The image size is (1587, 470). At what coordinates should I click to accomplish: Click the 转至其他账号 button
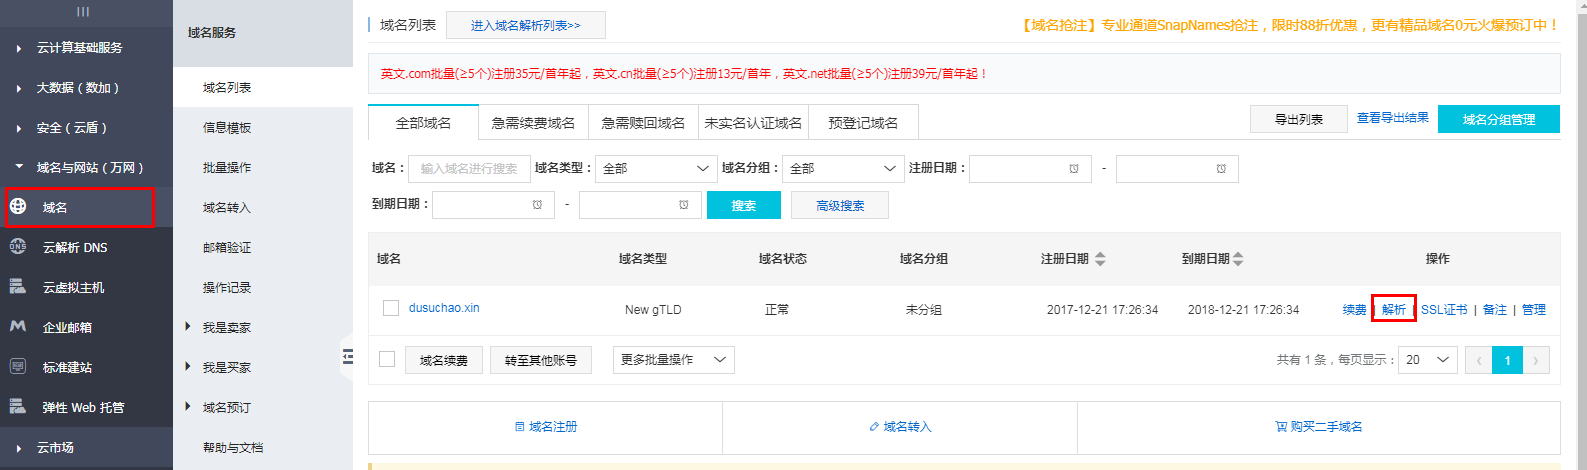(541, 360)
